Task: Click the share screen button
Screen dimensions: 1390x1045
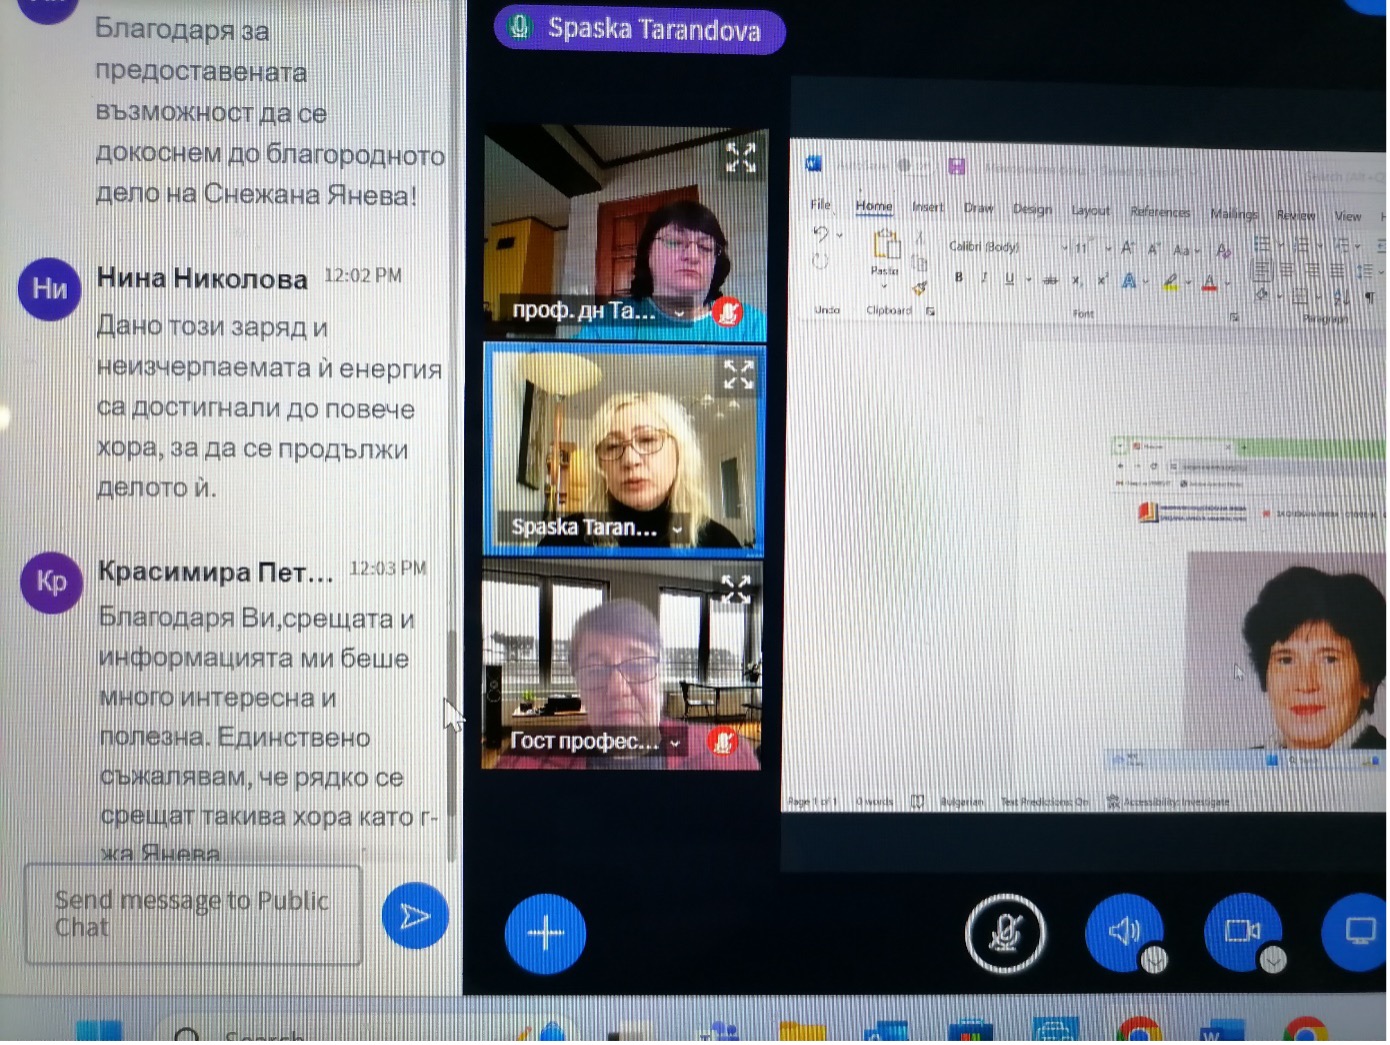Action: (x=1358, y=932)
